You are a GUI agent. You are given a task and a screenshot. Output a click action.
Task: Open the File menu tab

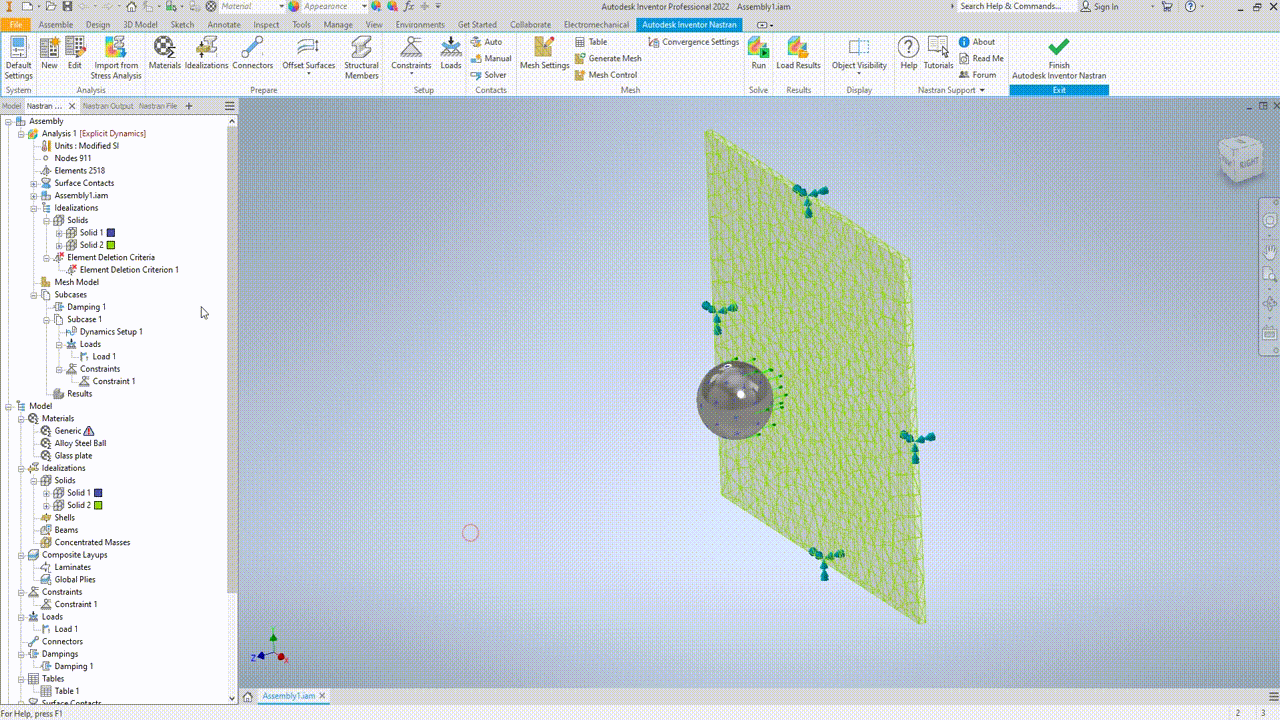[15, 24]
